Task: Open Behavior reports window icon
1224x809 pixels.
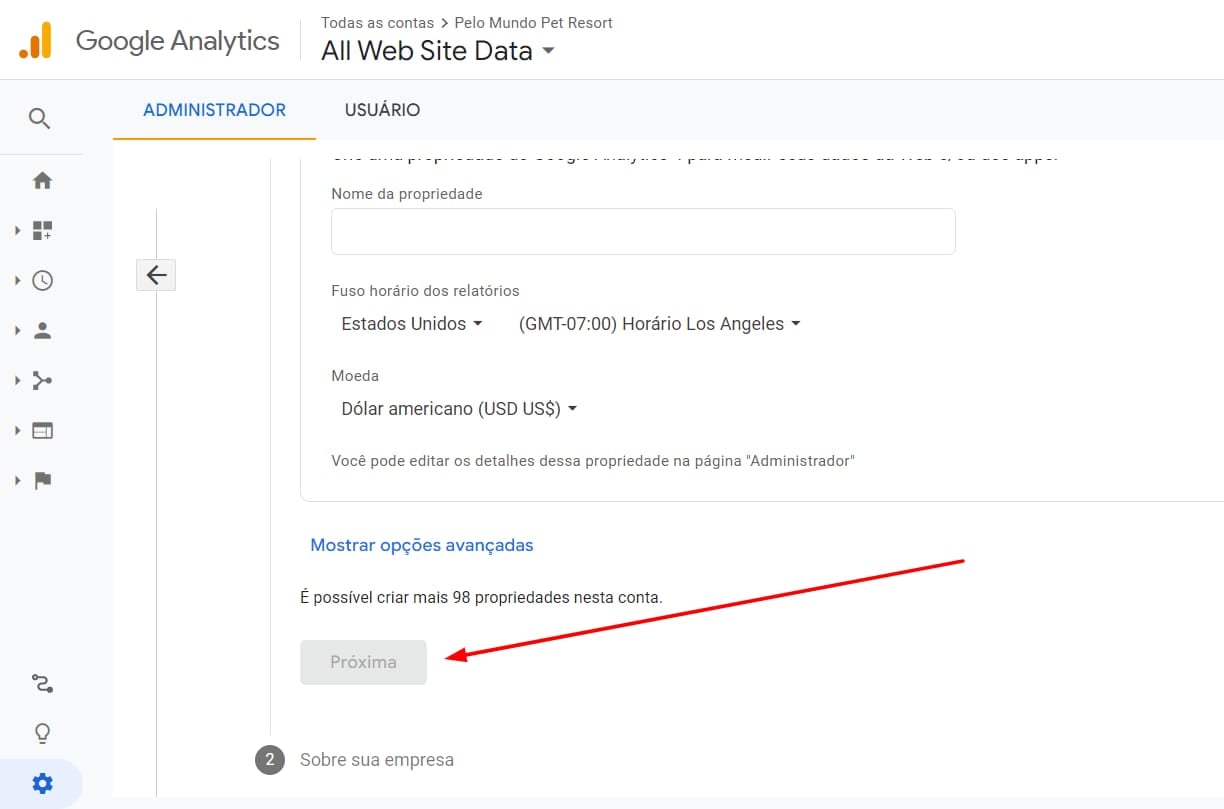Action: tap(42, 431)
